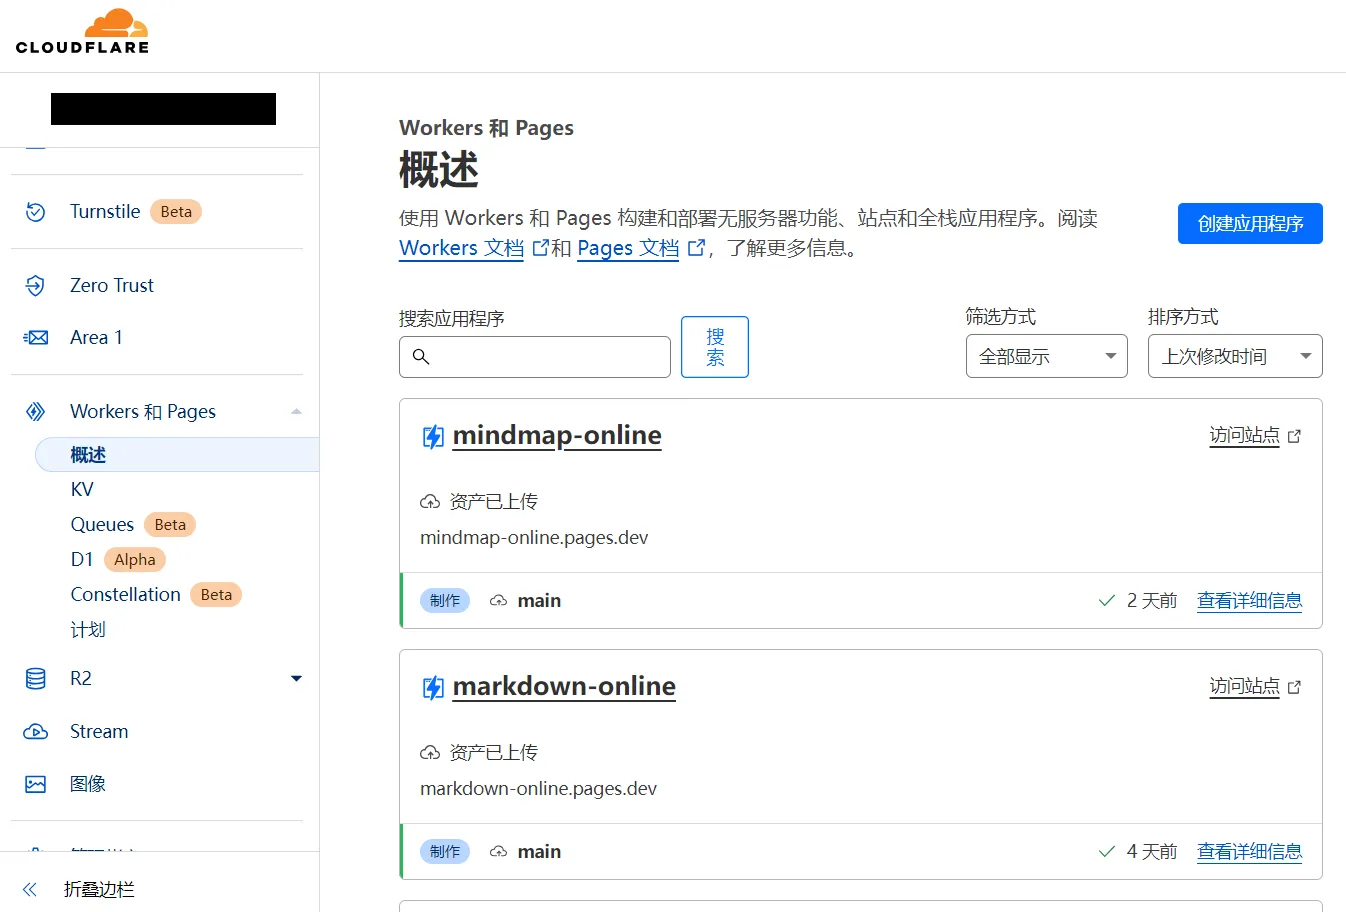Click the upload cloud icon under markdown-online

(430, 753)
